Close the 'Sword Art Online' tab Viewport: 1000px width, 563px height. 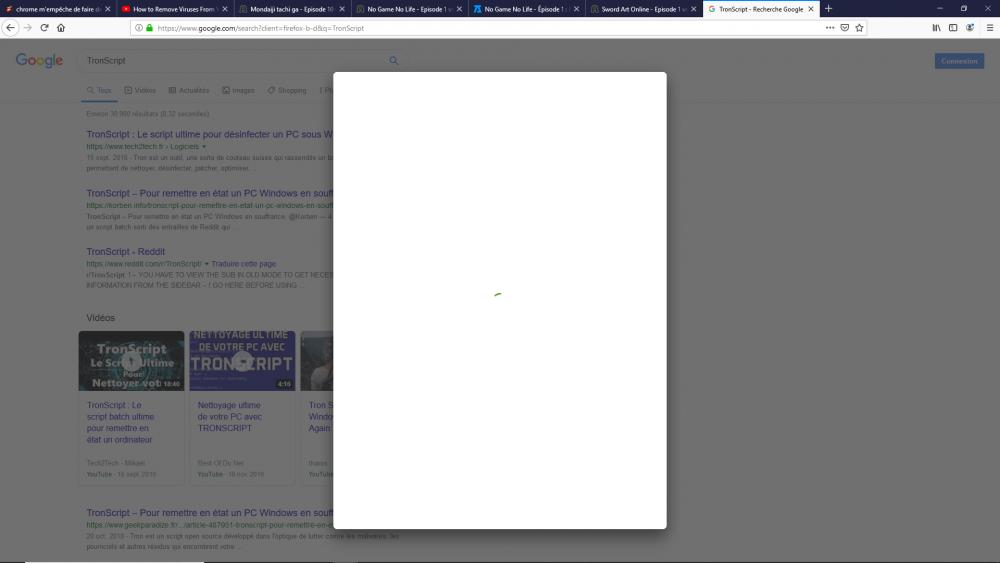pos(693,9)
